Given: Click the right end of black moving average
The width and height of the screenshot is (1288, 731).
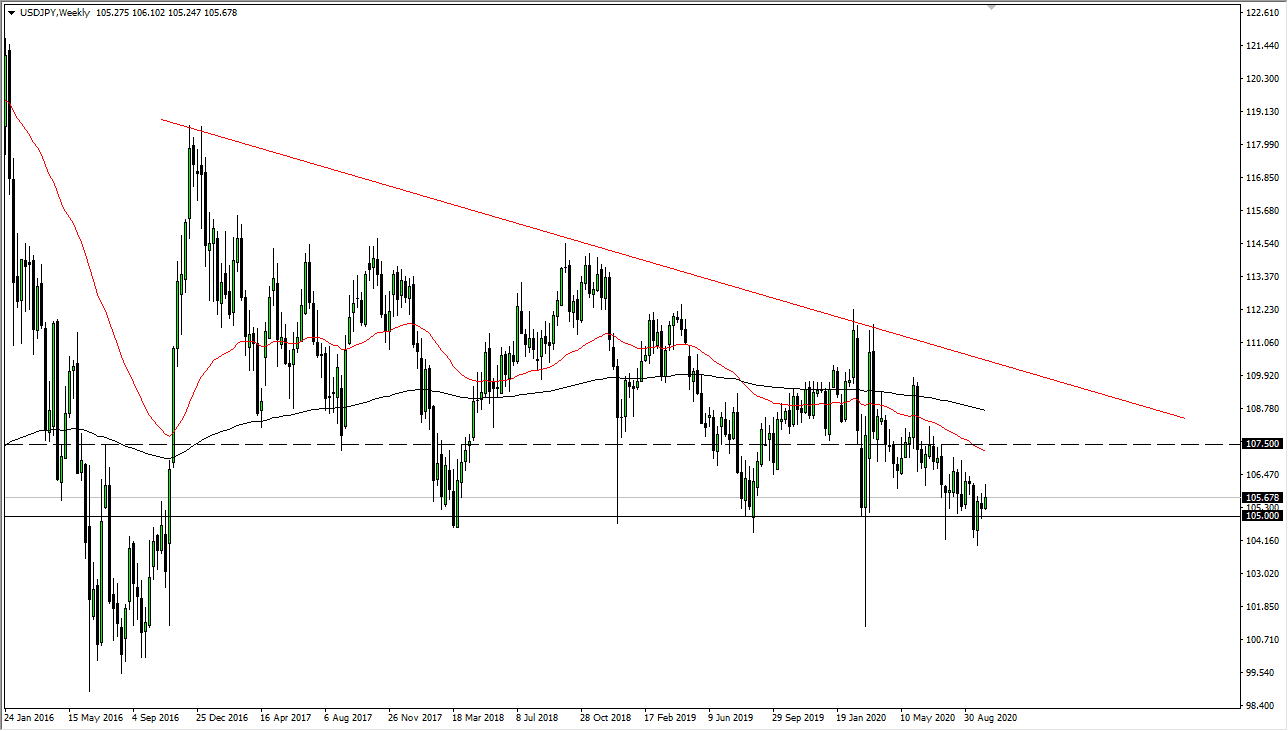Looking at the screenshot, I should pyautogui.click(x=985, y=410).
